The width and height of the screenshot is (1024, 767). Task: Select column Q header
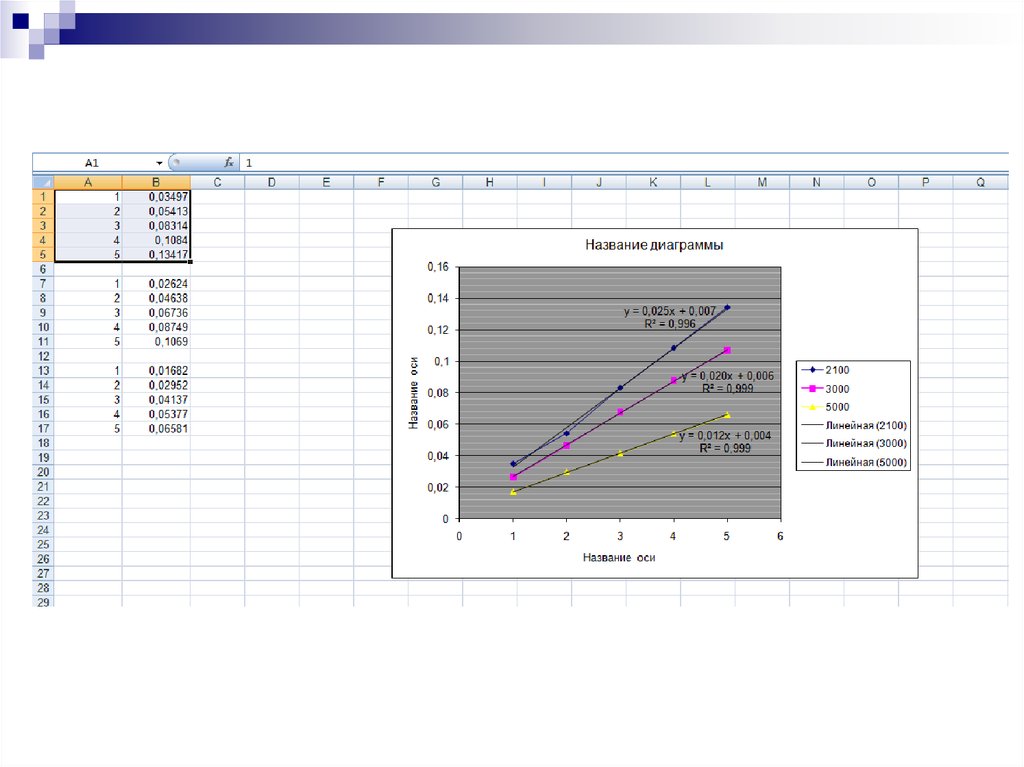980,182
